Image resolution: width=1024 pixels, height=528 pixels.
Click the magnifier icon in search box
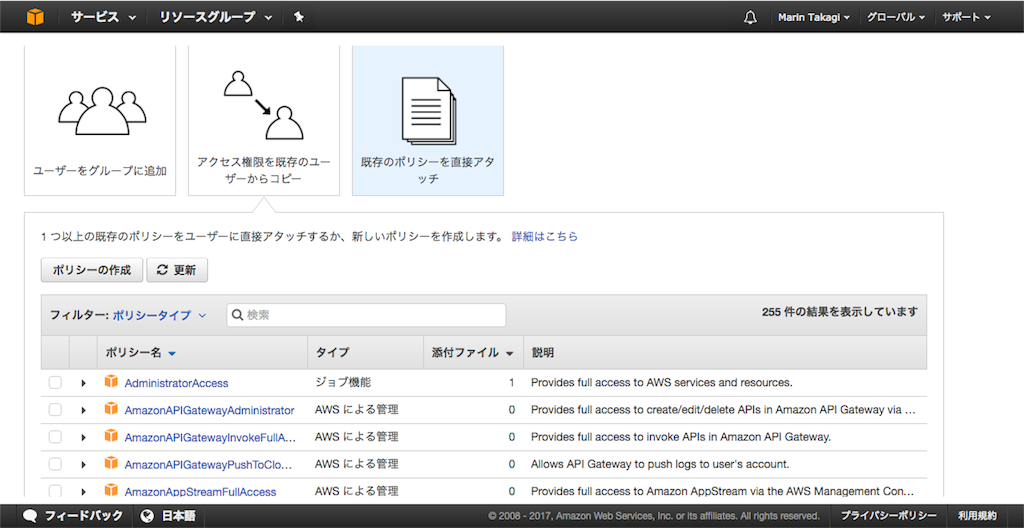pyautogui.click(x=238, y=315)
